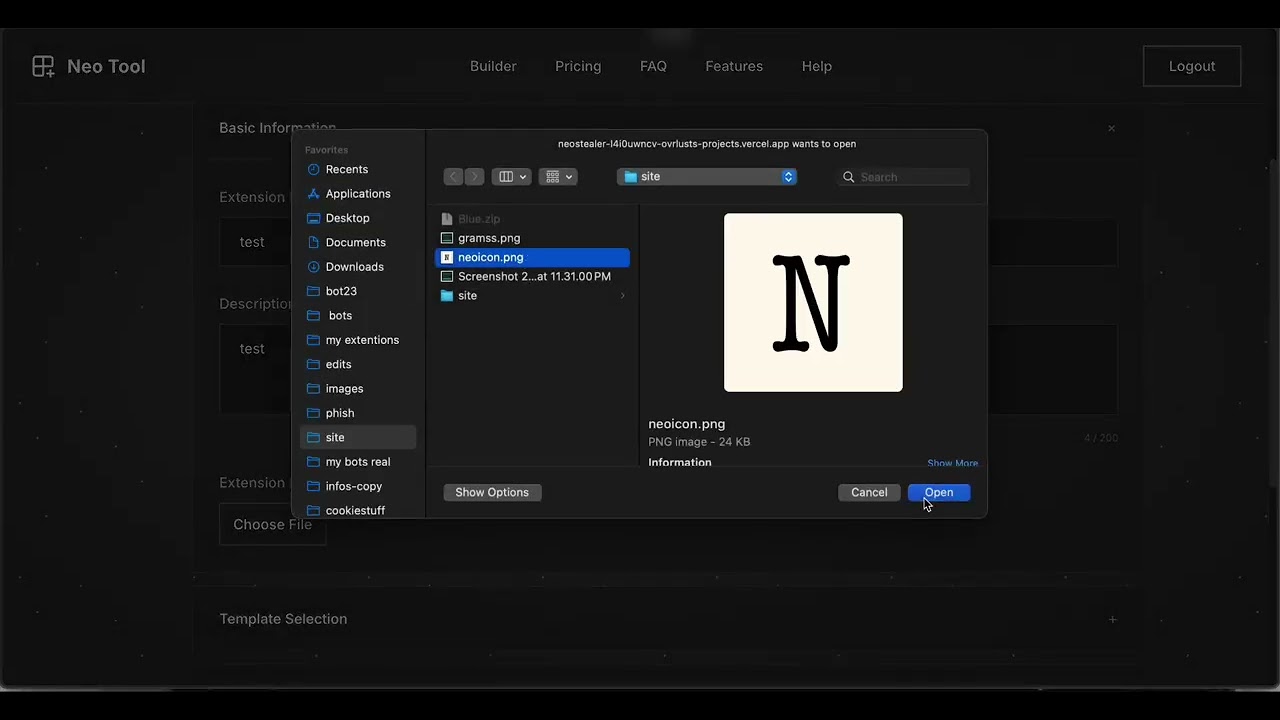This screenshot has height=720, width=1280.
Task: Go back with the left arrow in the file dialog
Action: [x=453, y=177]
